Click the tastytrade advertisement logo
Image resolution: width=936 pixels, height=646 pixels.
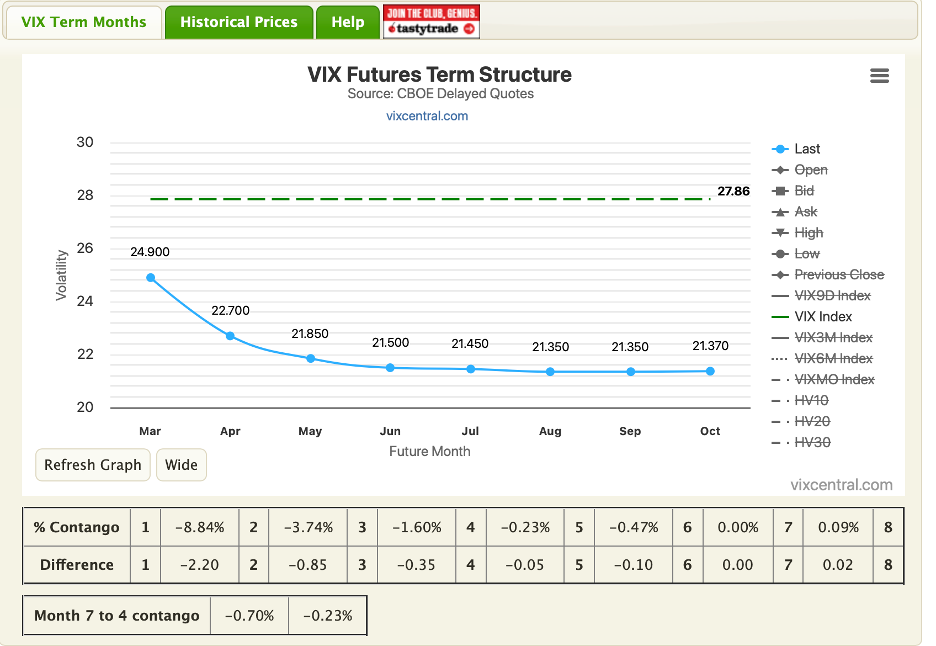430,21
